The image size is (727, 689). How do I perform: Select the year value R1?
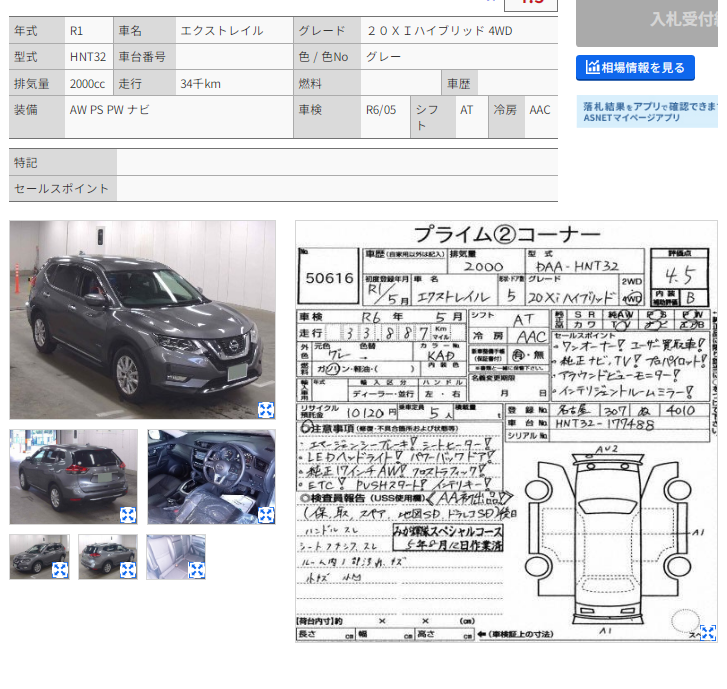tap(76, 31)
